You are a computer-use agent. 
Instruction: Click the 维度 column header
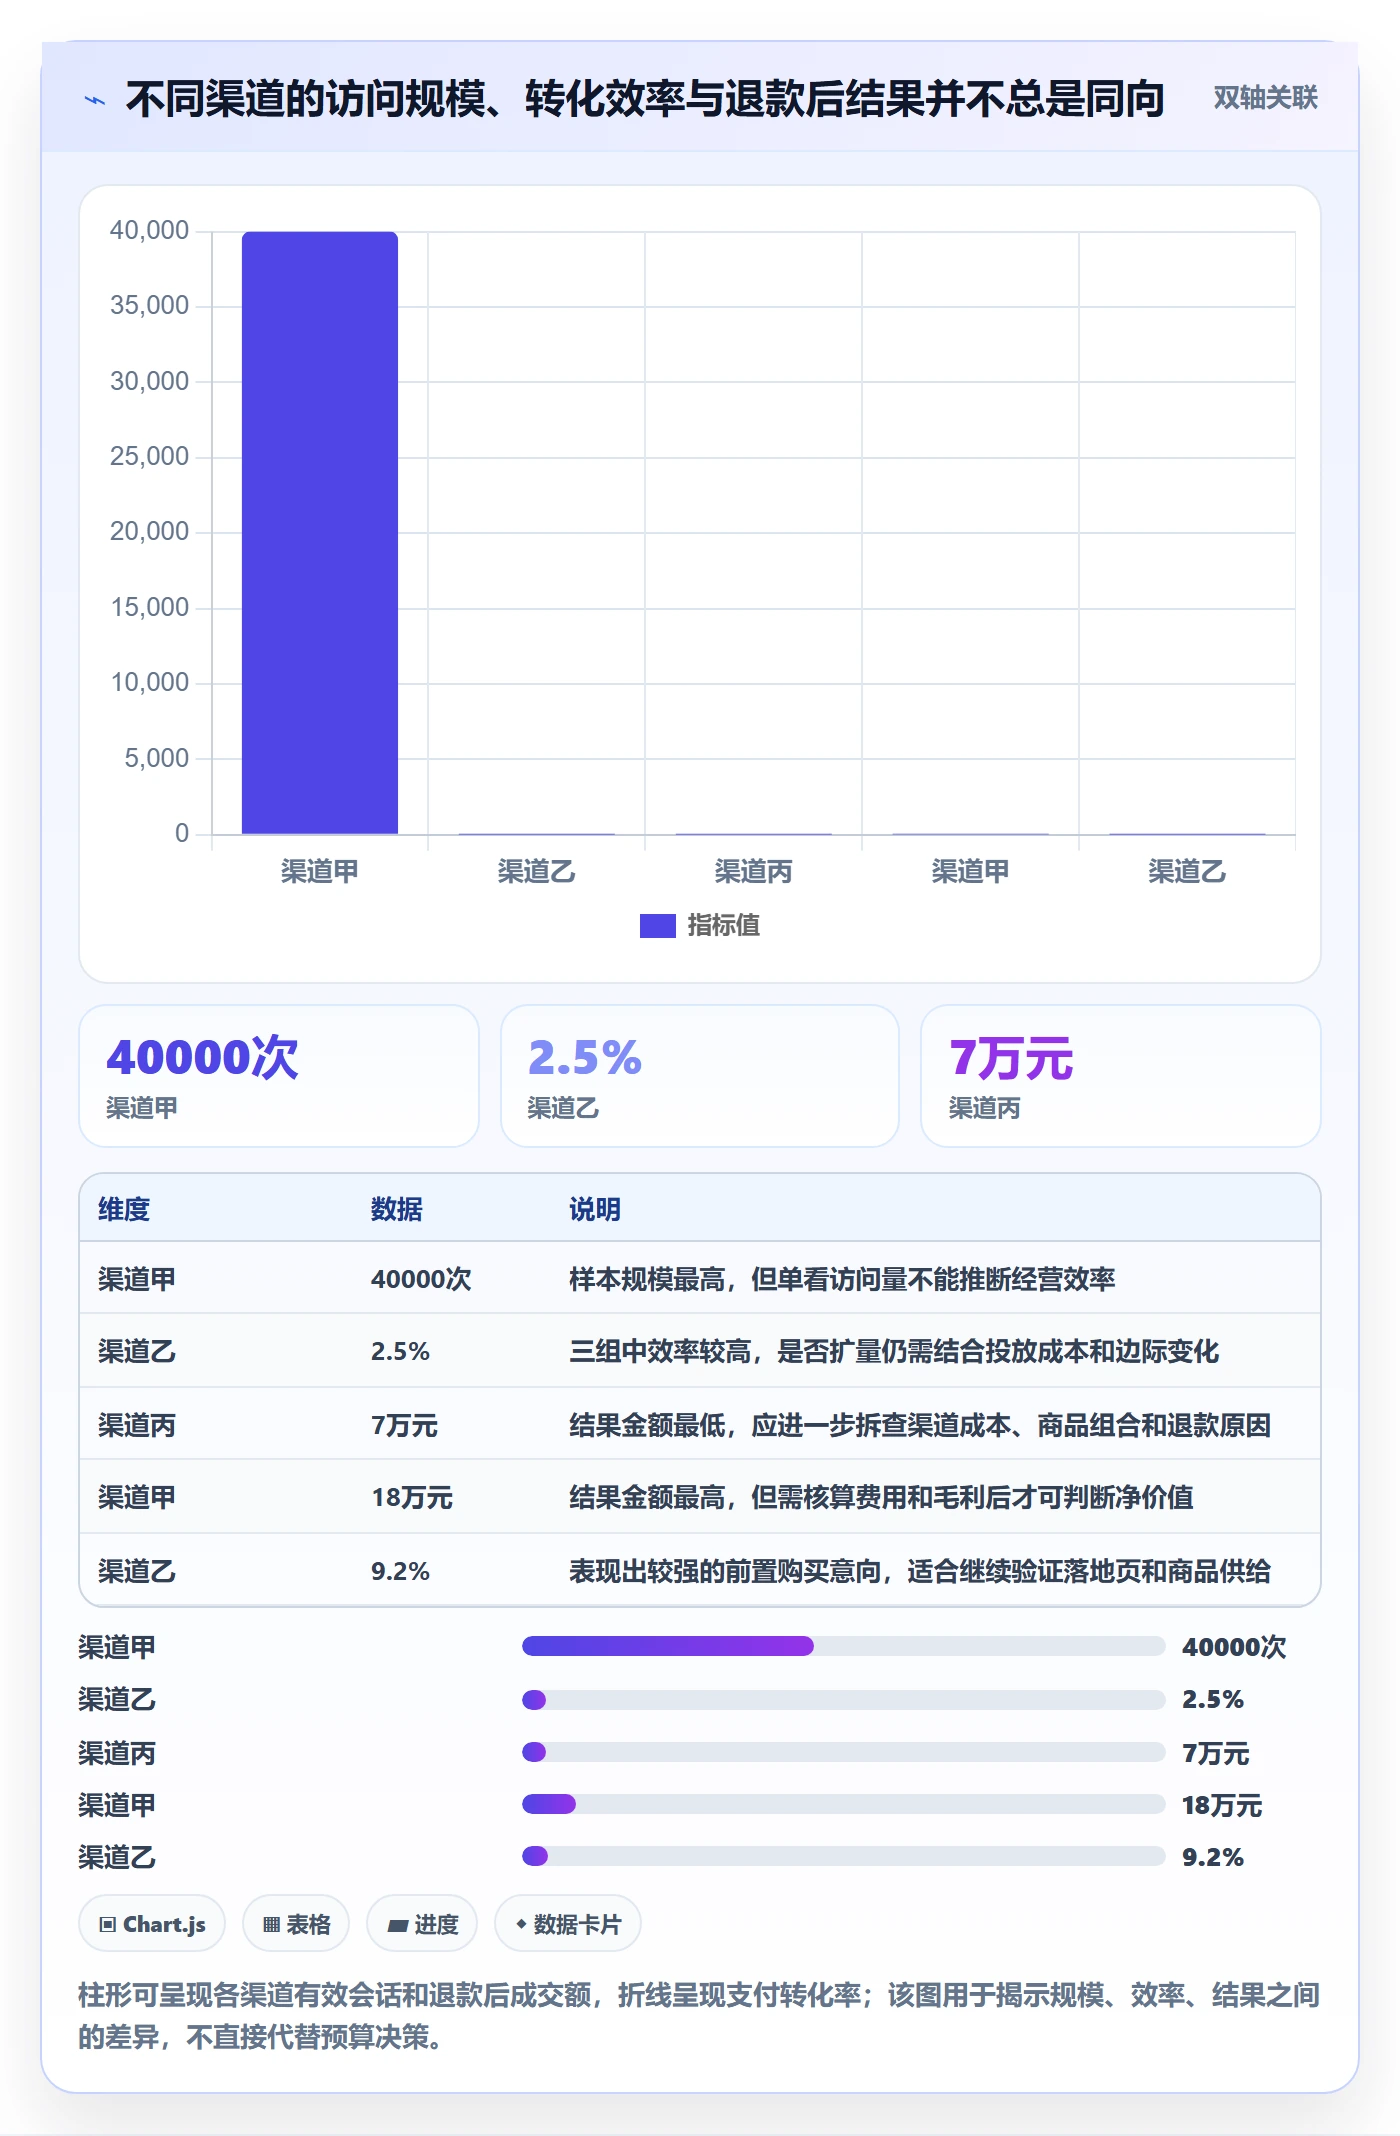click(124, 1209)
